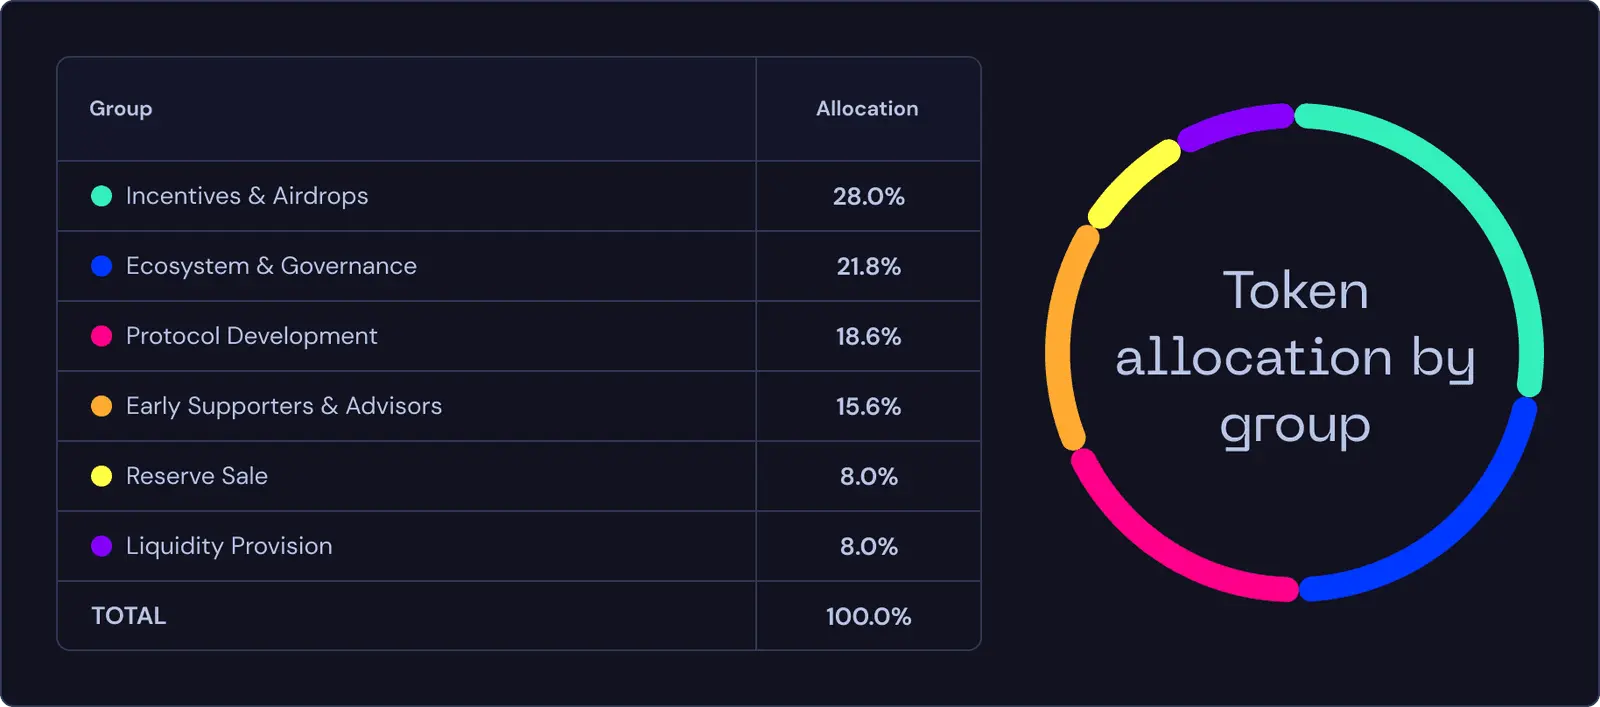1600x707 pixels.
Task: Click the Group column header
Action: click(121, 109)
